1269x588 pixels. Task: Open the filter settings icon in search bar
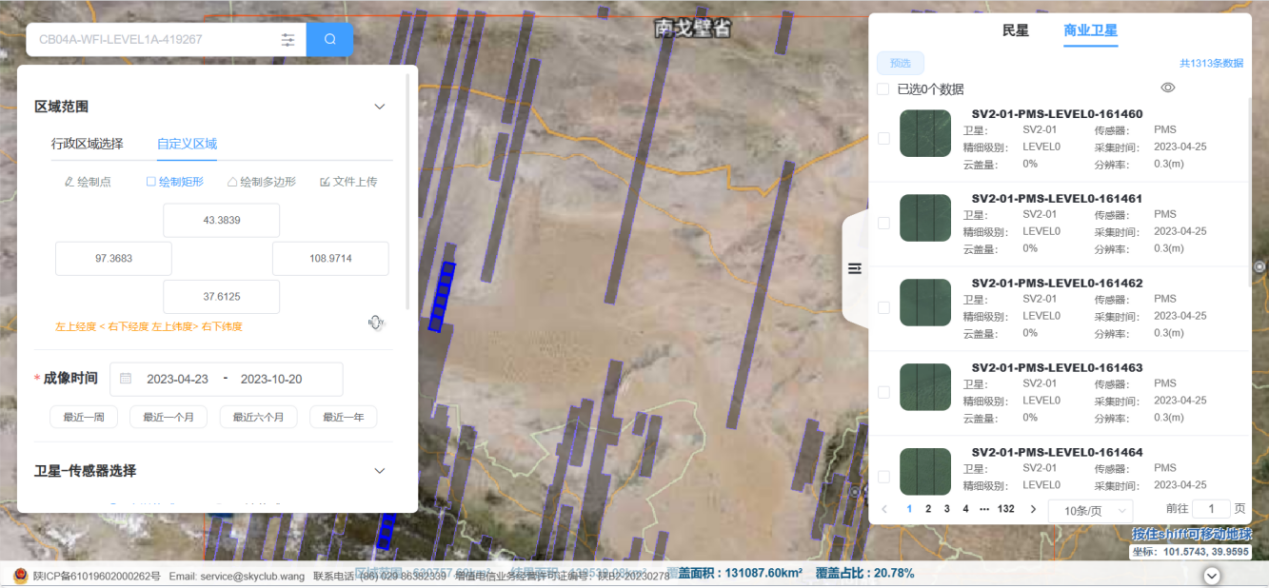288,40
